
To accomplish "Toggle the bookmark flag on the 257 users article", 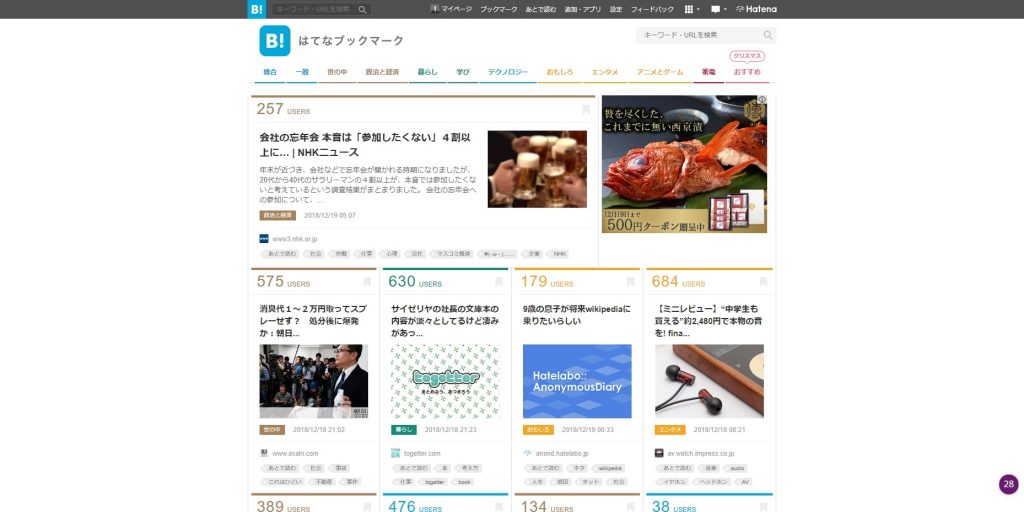I will pos(586,110).
